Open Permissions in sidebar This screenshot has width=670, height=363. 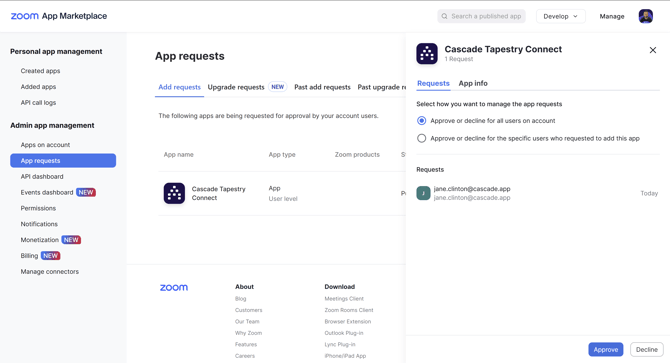click(38, 208)
